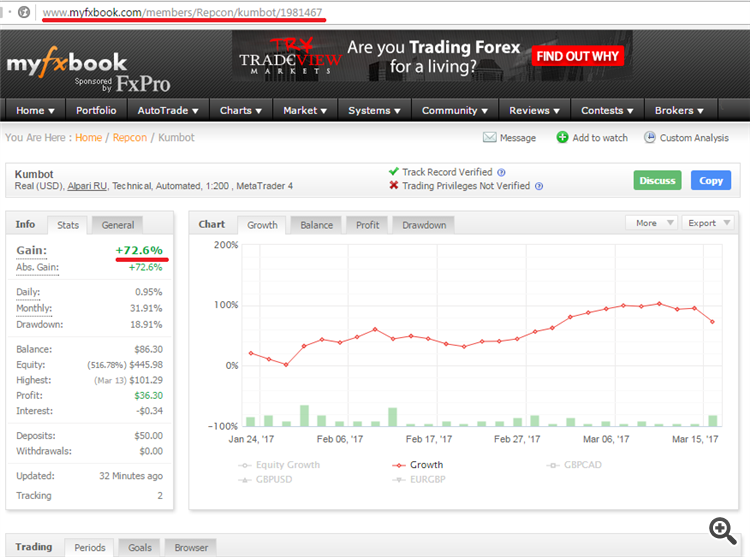
Task: Click the Deposits value $50.00
Action: pos(148,436)
